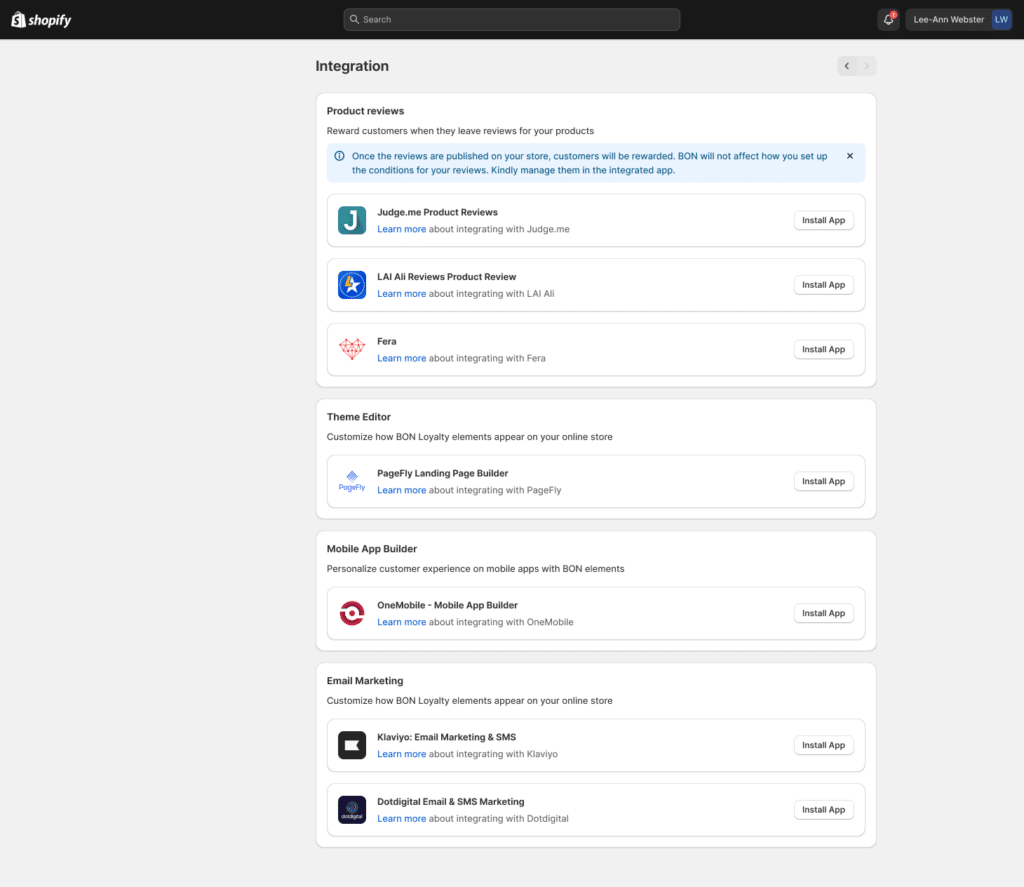
Task: Click the Shopify logo in header
Action: point(41,20)
